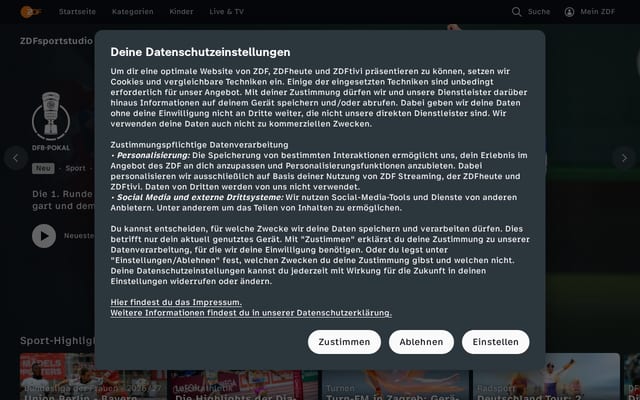The image size is (640, 400).
Task: Click the ZDFsportstudio heading
Action: pyautogui.click(x=56, y=41)
